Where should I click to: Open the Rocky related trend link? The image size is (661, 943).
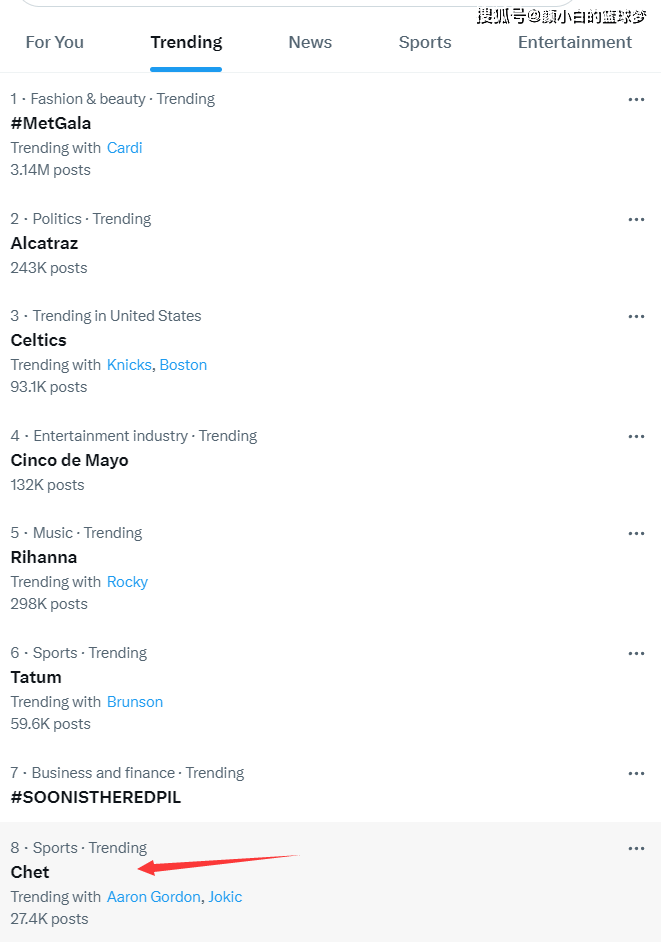128,582
